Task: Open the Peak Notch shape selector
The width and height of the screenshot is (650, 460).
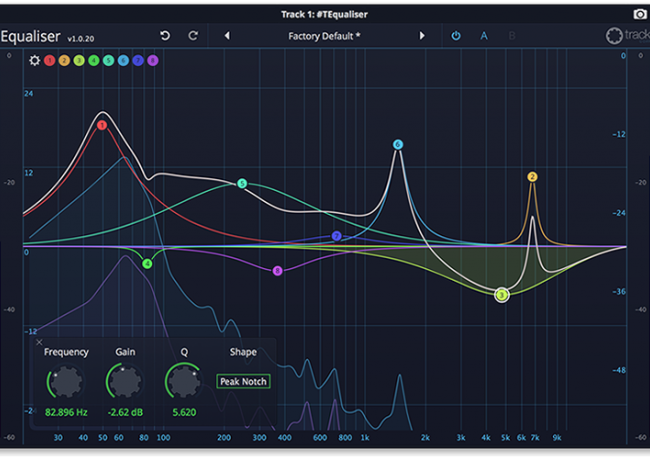Action: click(x=243, y=381)
